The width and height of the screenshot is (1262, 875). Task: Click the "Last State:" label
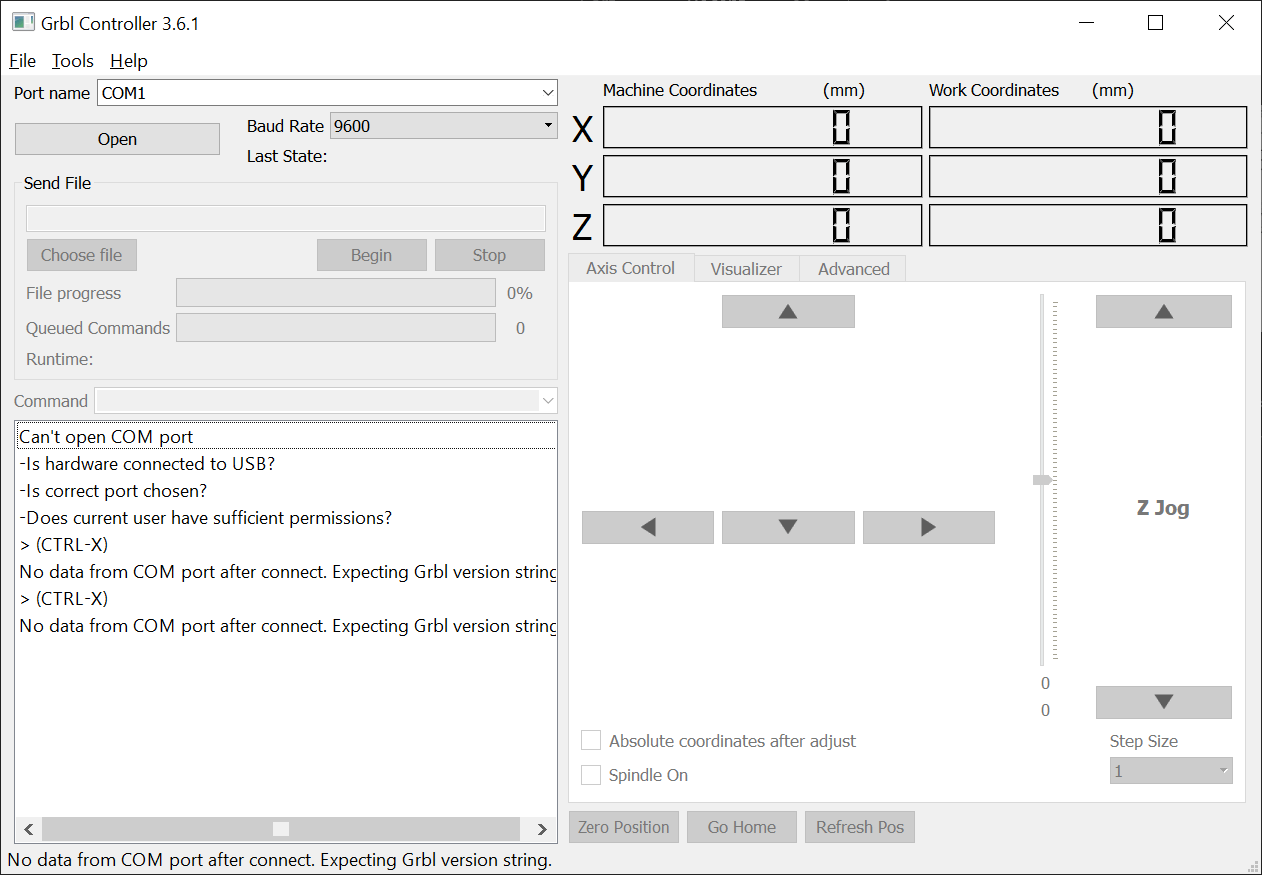287,156
